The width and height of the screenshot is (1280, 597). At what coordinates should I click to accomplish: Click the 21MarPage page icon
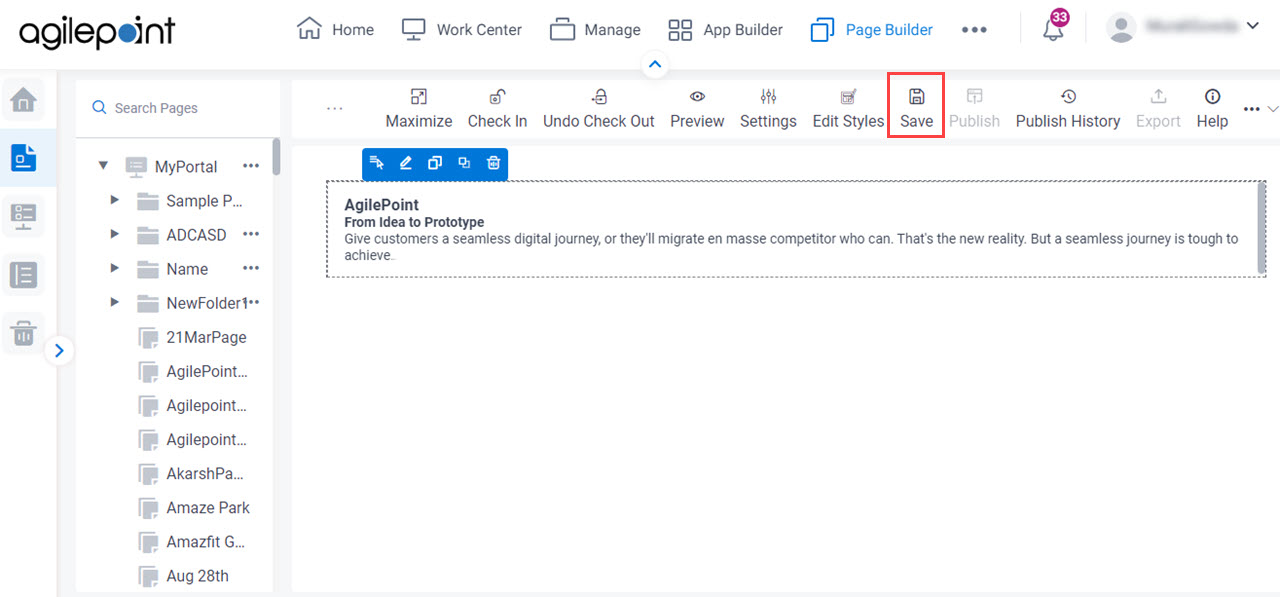click(149, 338)
